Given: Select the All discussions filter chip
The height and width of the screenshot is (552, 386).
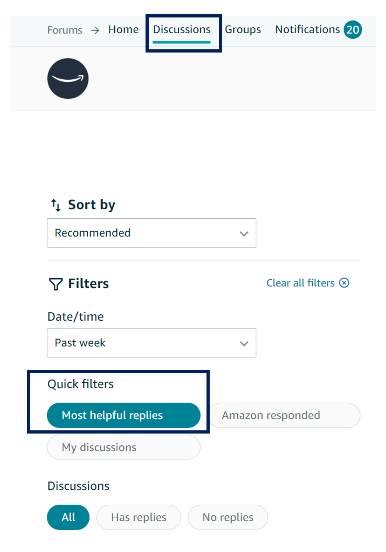Looking at the screenshot, I should click(x=68, y=517).
